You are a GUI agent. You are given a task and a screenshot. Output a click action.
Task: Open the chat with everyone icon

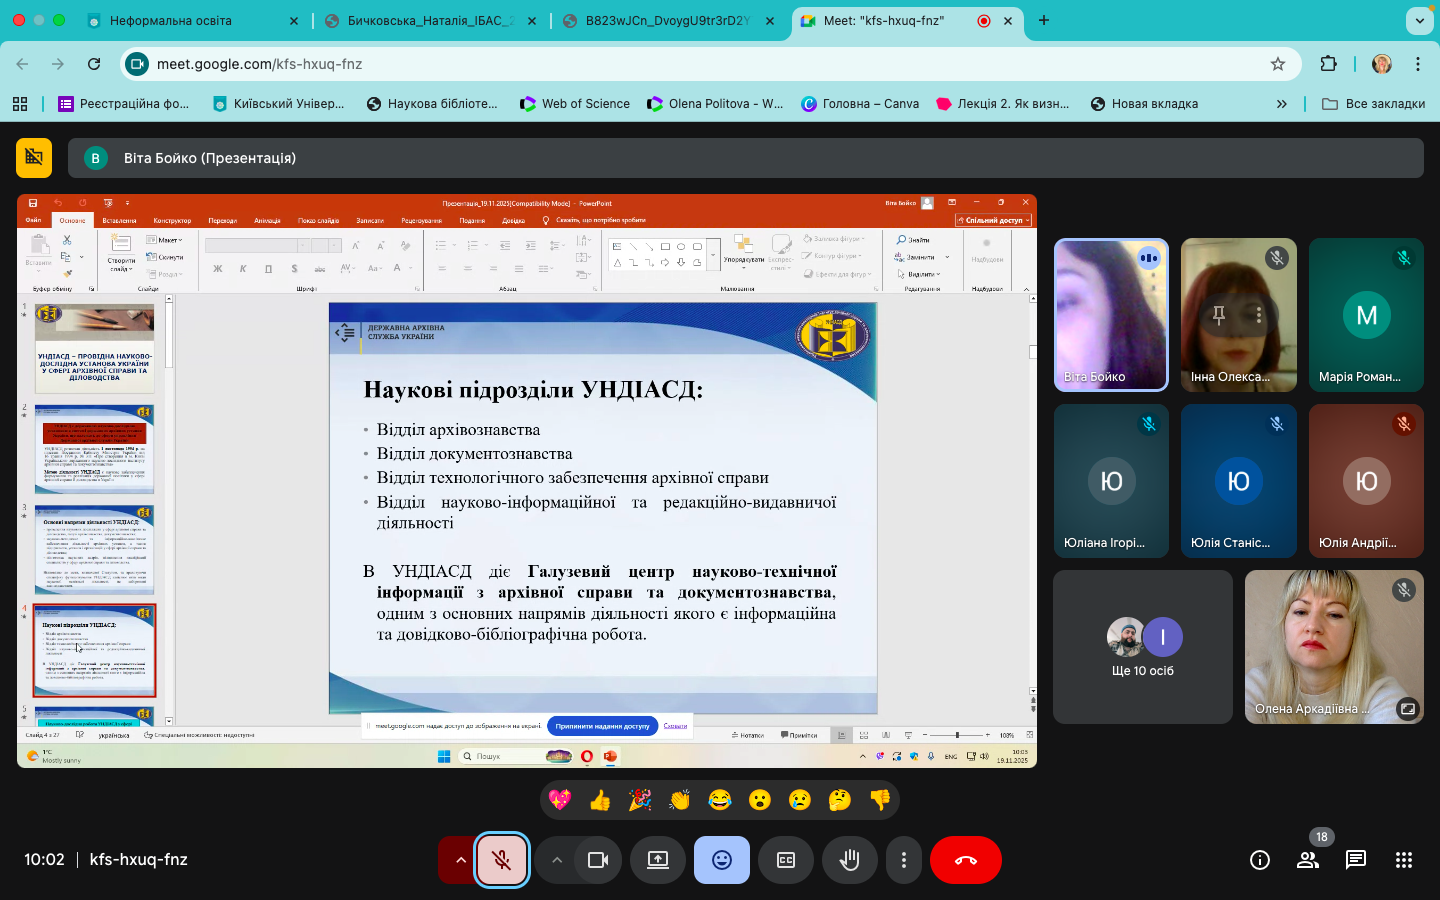[1355, 860]
